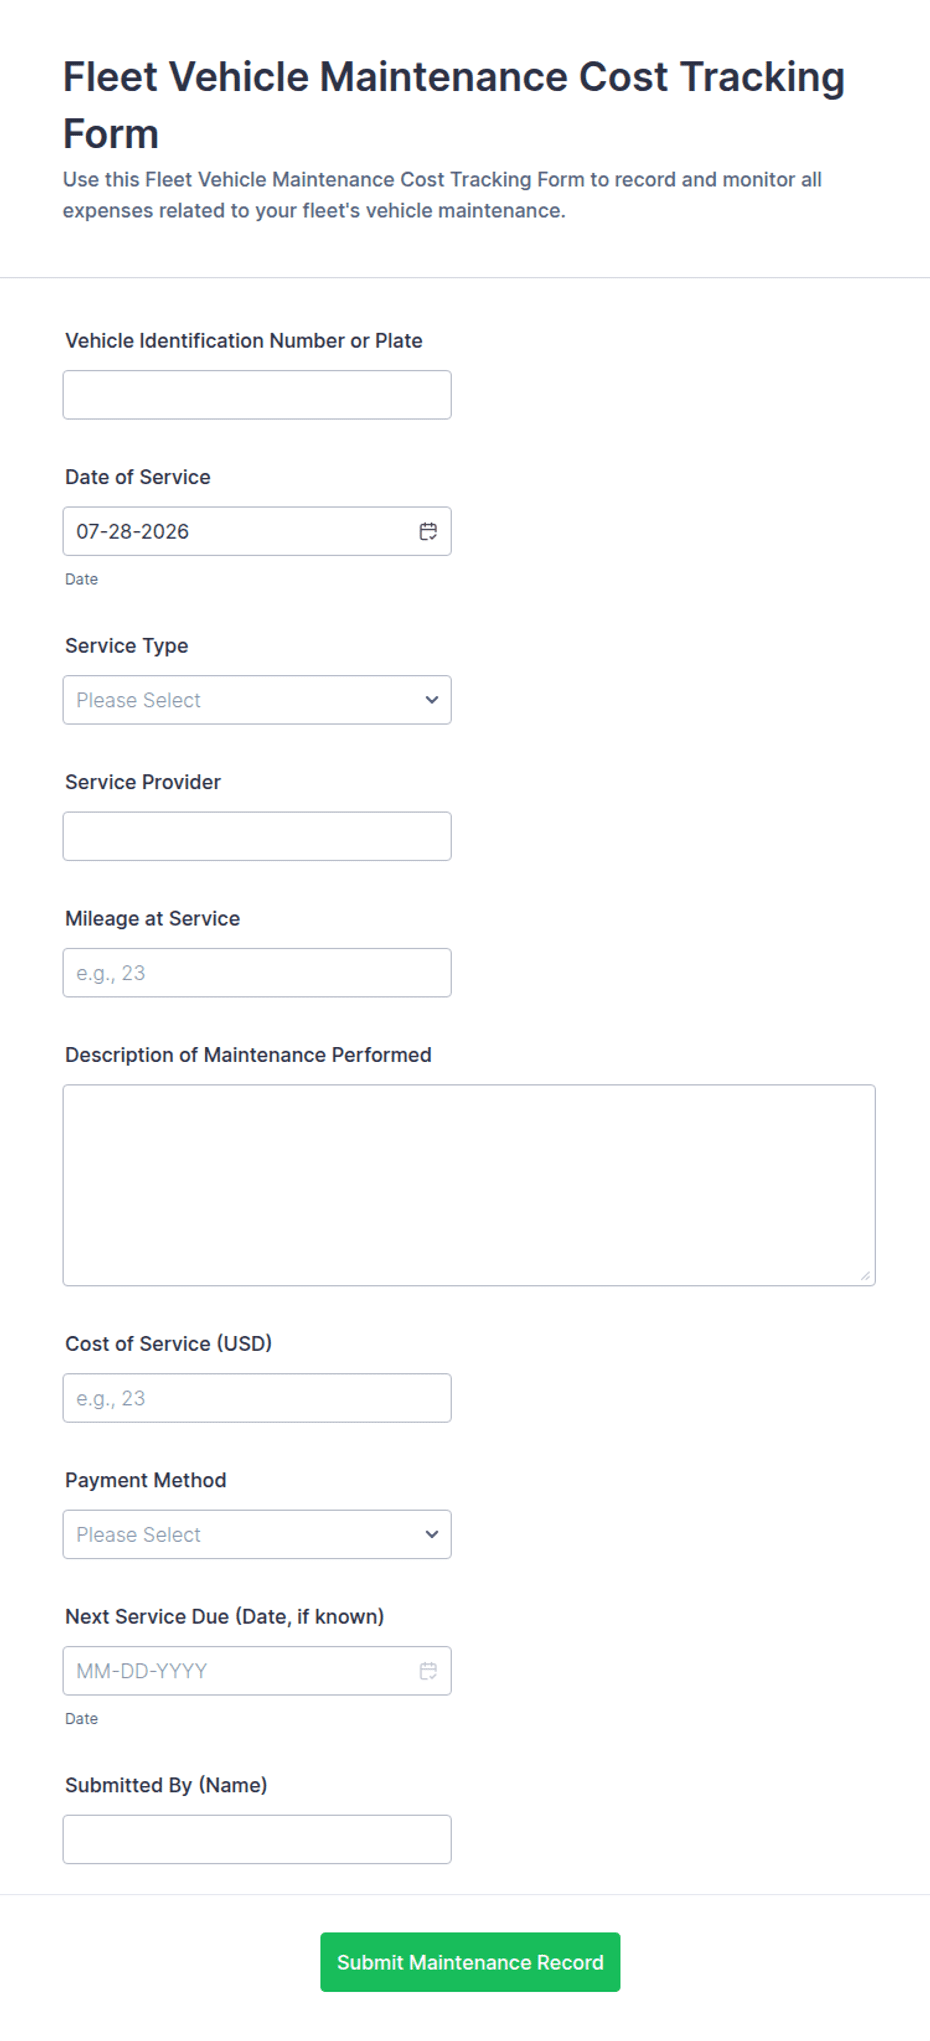Expand the Service Type dropdown
This screenshot has height=2041, width=930.
point(257,700)
